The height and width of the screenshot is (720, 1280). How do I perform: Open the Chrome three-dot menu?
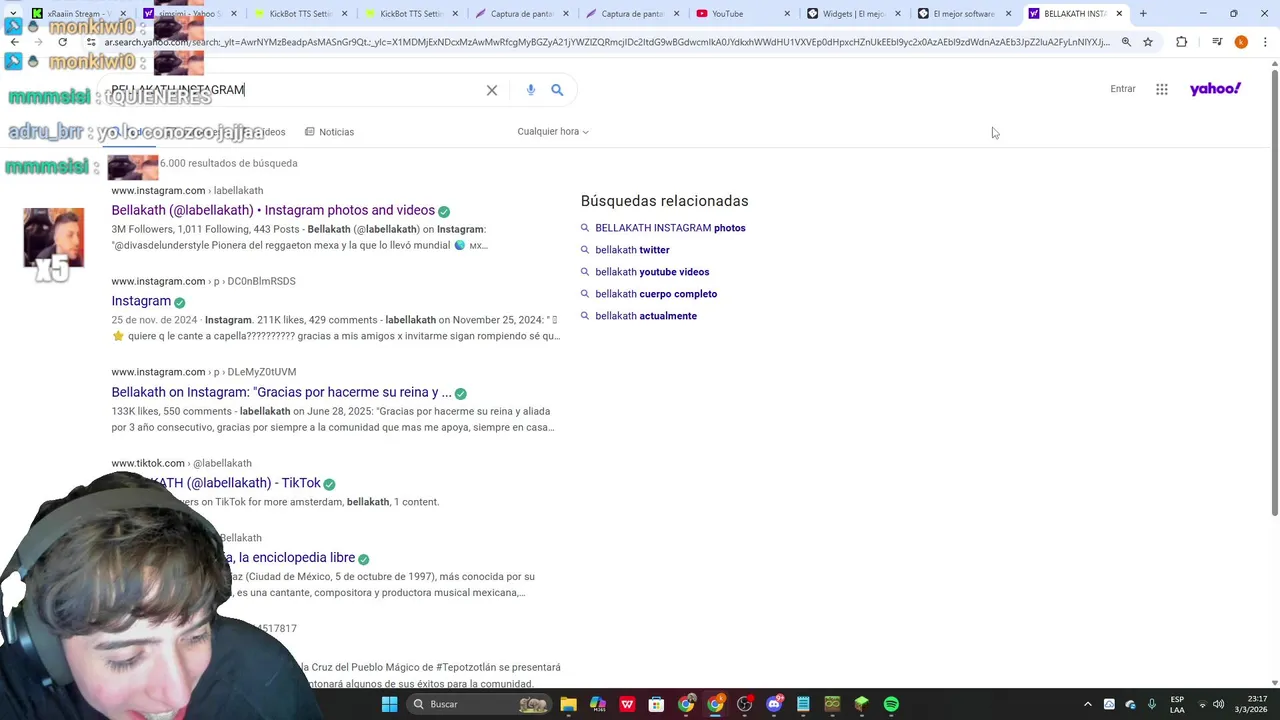[1265, 42]
